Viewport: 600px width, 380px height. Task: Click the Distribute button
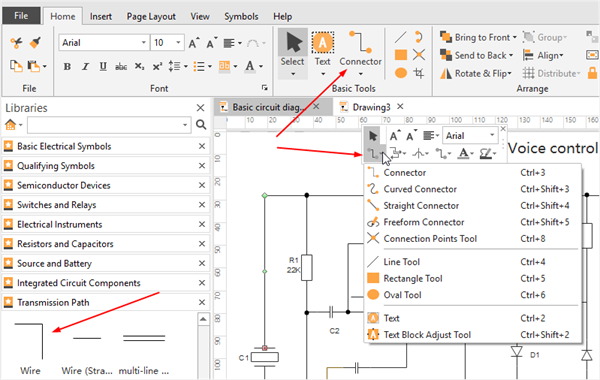click(551, 73)
